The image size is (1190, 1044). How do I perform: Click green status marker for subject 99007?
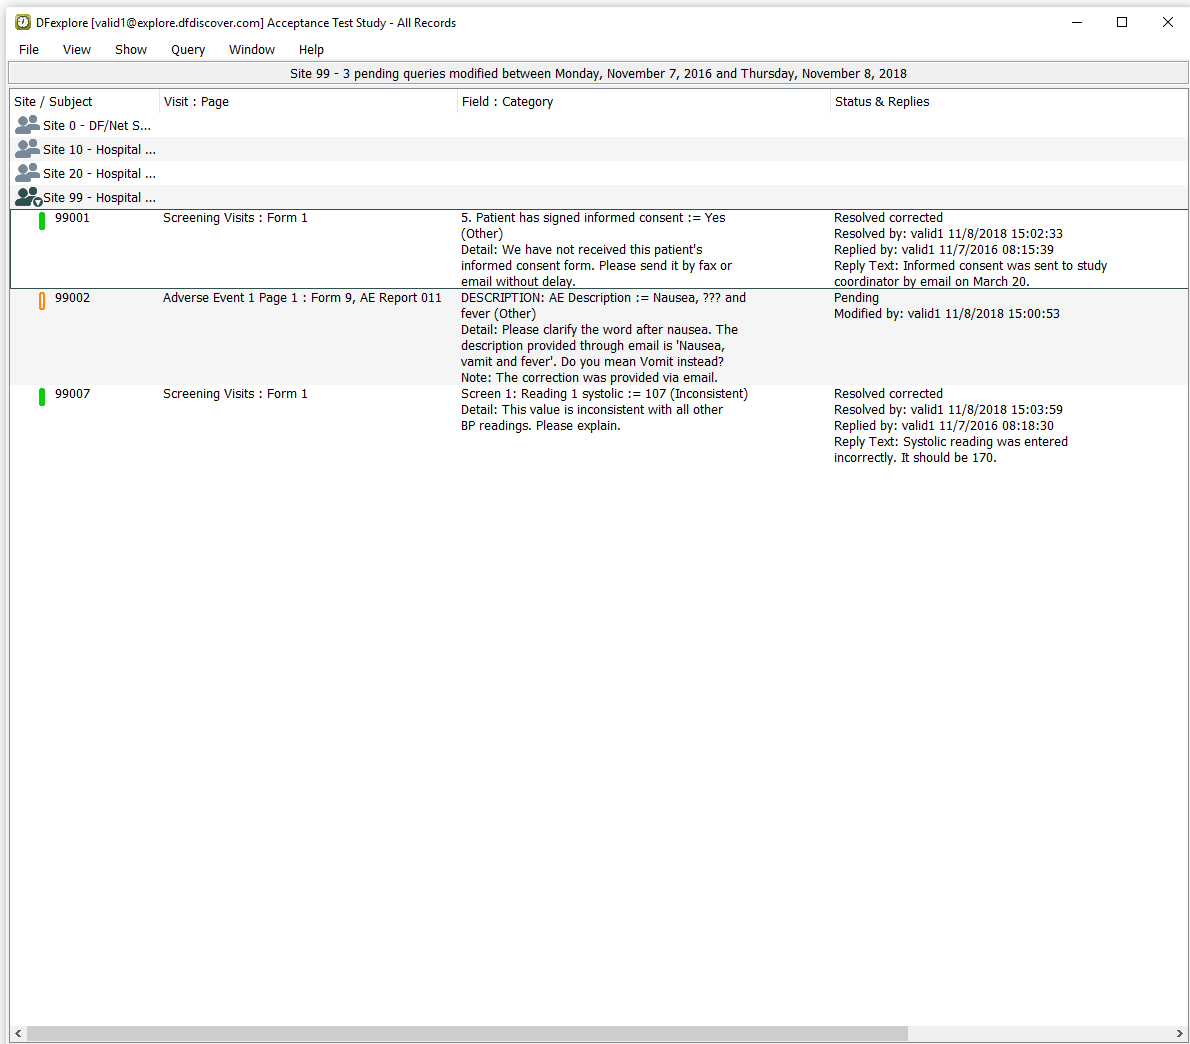(x=42, y=396)
